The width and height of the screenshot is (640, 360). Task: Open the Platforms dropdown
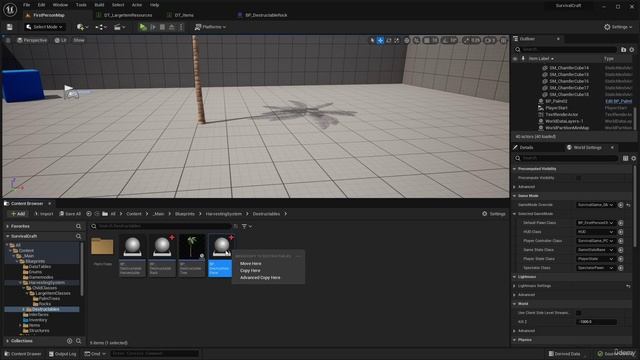pos(210,27)
